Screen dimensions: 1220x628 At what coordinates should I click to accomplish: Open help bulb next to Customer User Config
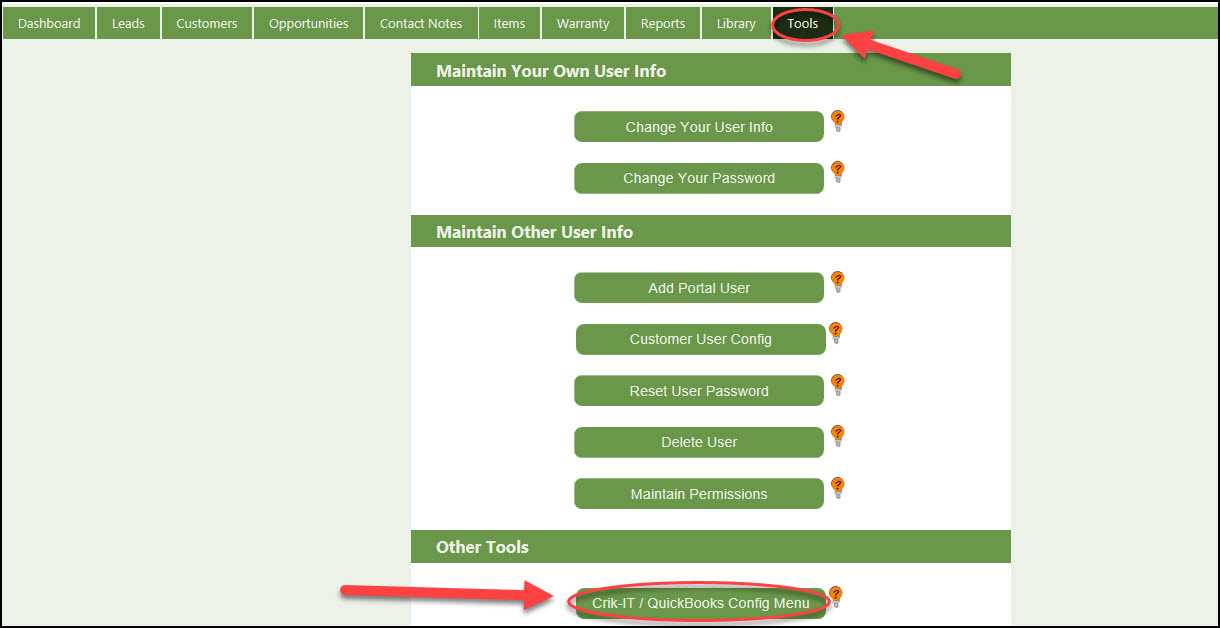click(836, 333)
